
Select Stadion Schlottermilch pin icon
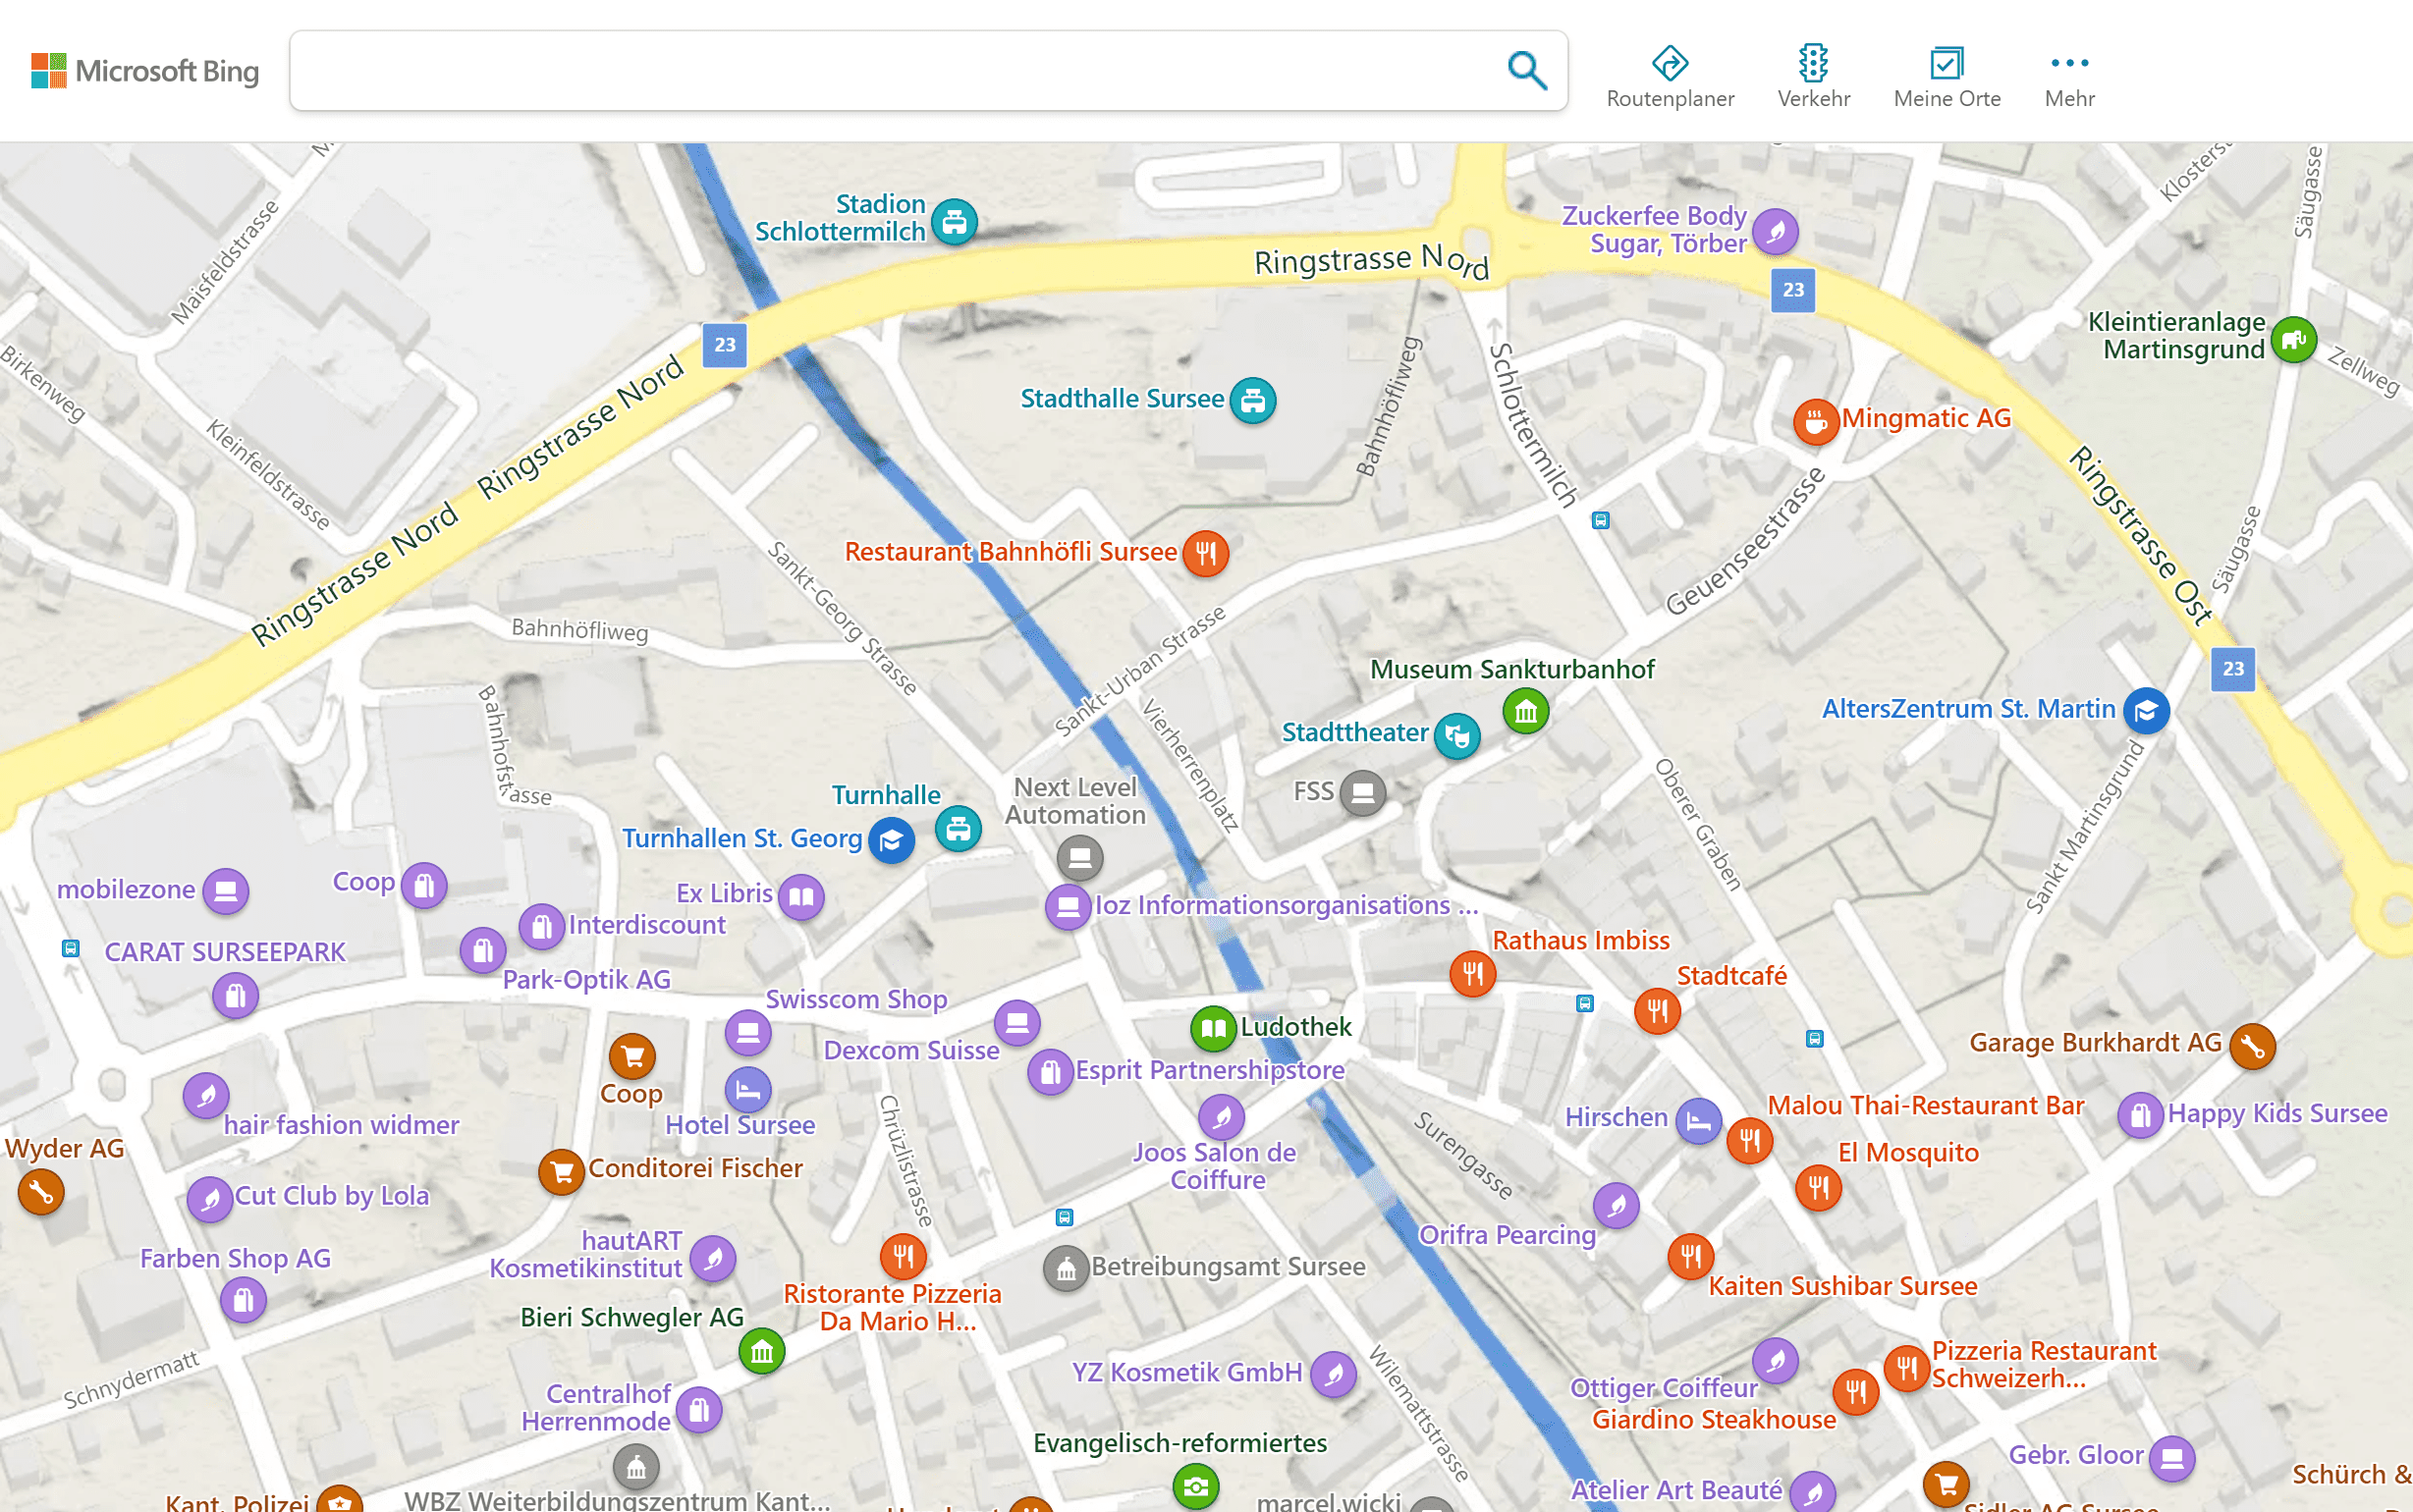pyautogui.click(x=954, y=221)
